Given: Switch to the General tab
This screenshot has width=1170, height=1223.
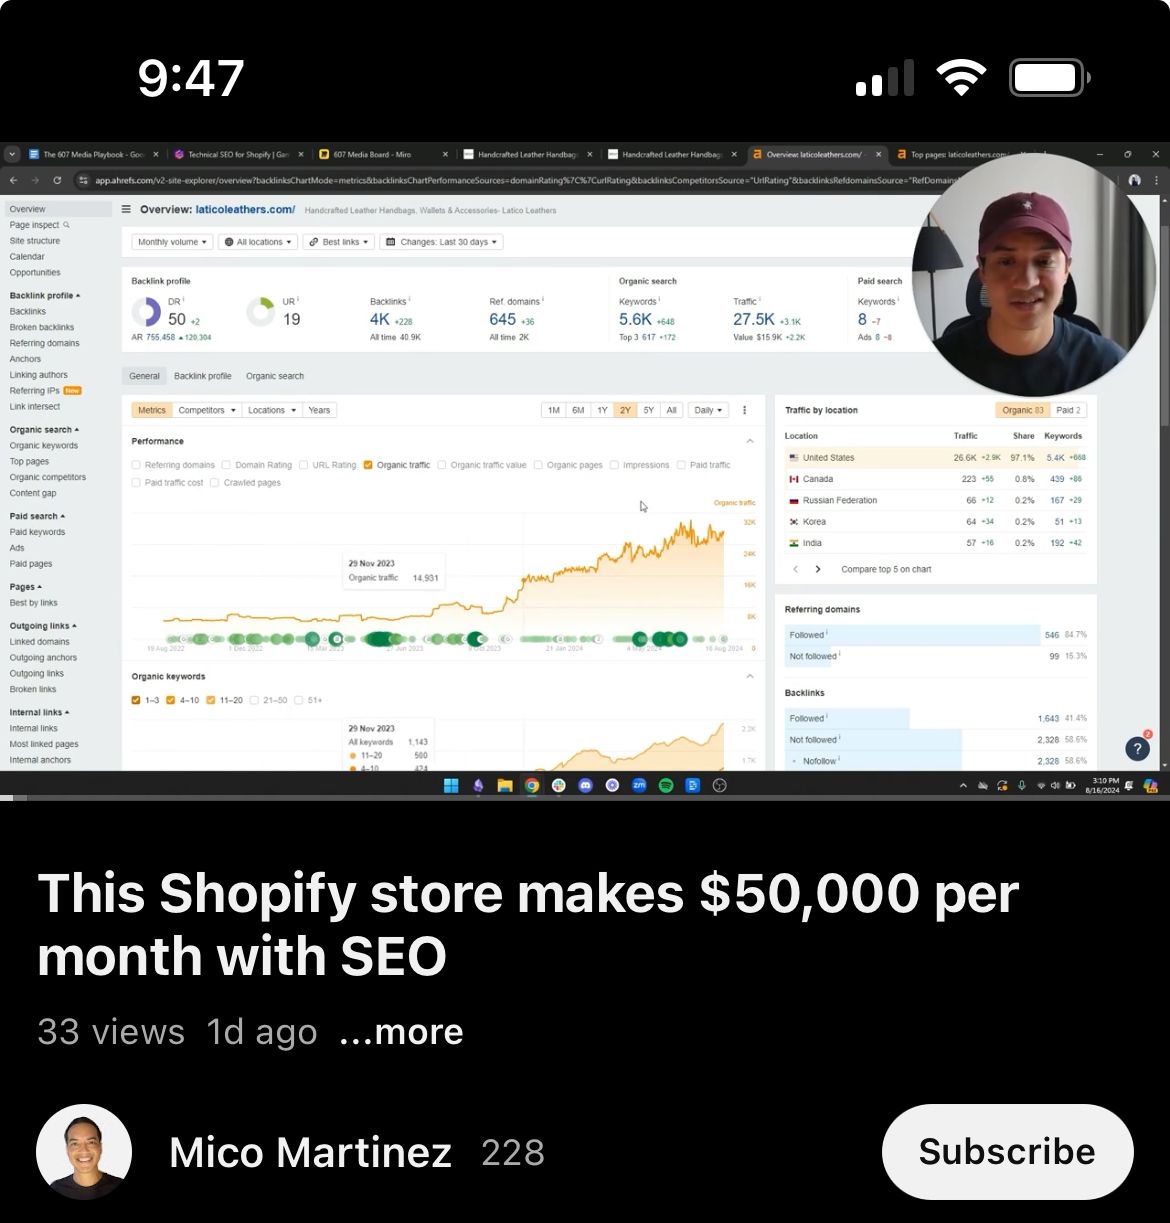Looking at the screenshot, I should point(145,376).
